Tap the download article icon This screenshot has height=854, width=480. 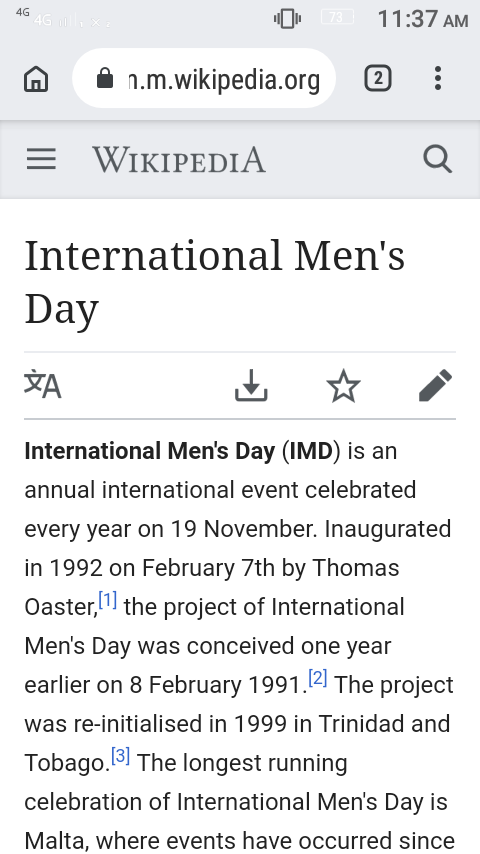point(251,385)
